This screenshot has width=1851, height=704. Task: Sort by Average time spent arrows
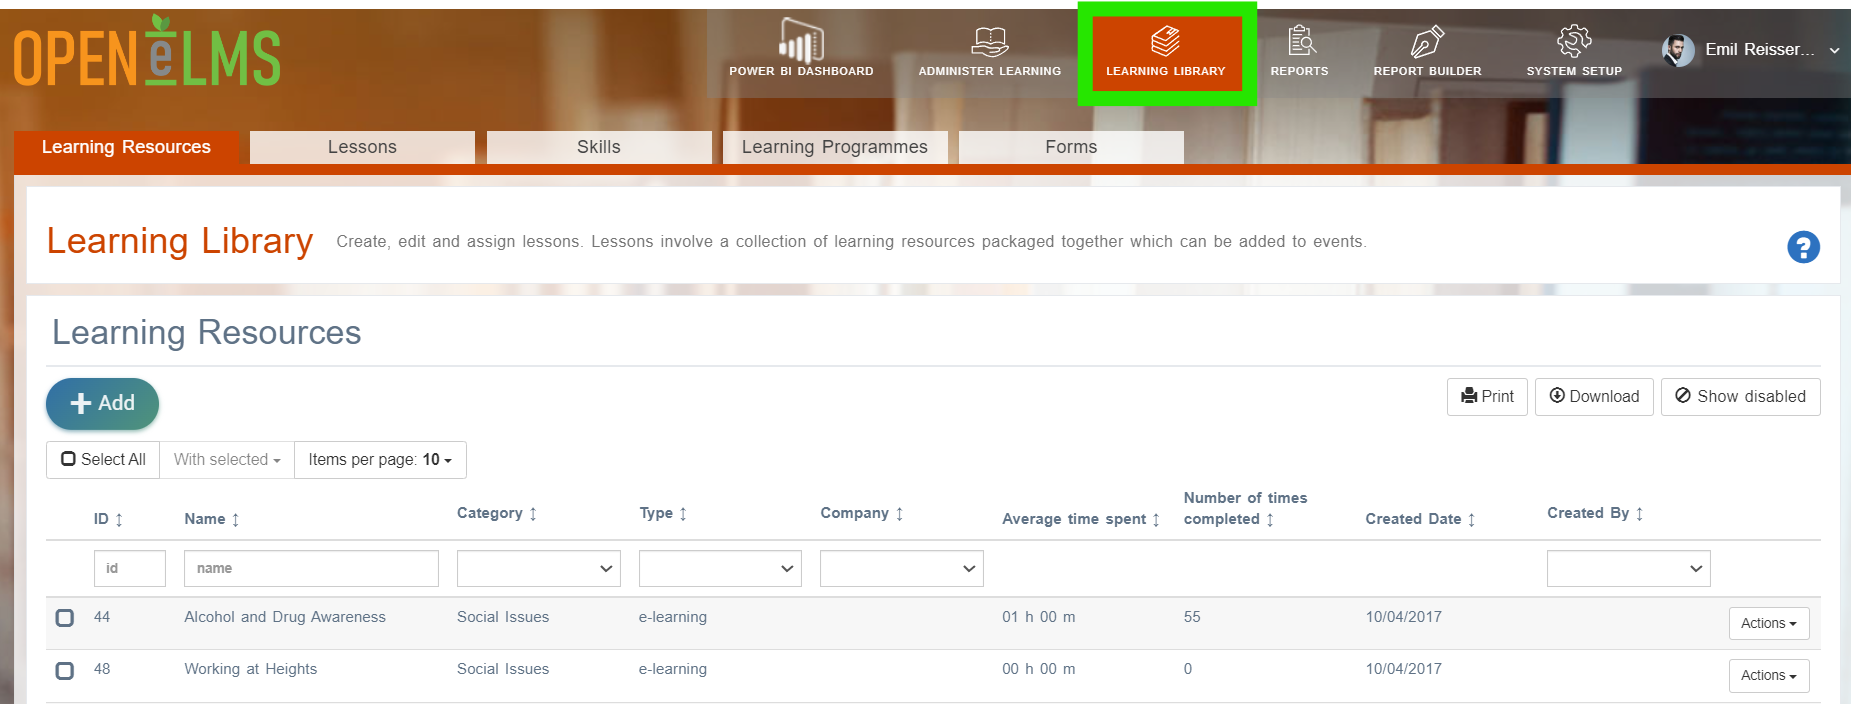click(x=1156, y=520)
